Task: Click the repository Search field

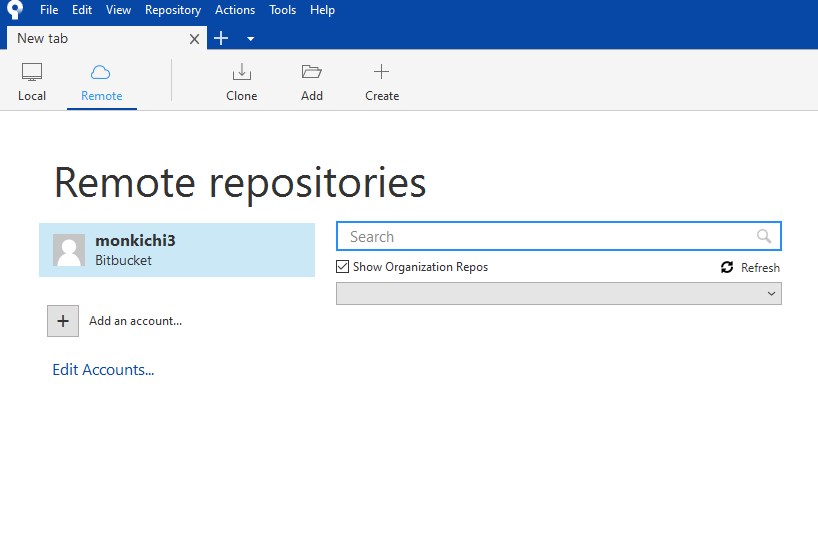Action: click(x=548, y=237)
